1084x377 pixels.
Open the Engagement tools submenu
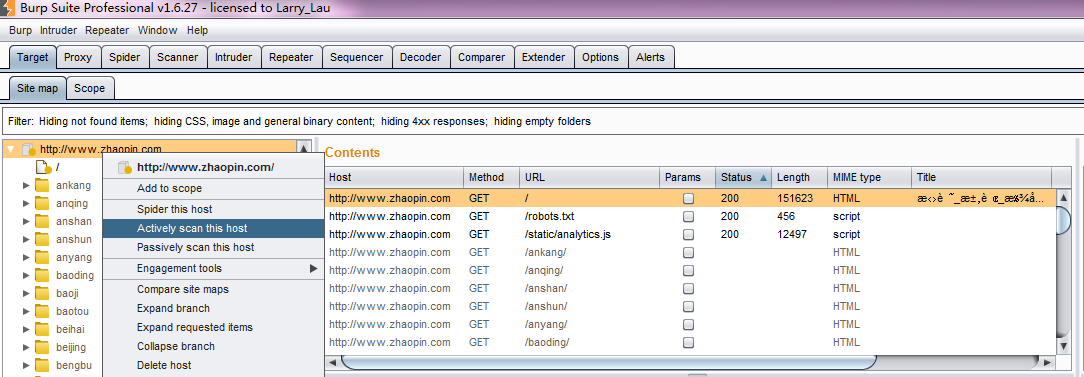point(213,268)
